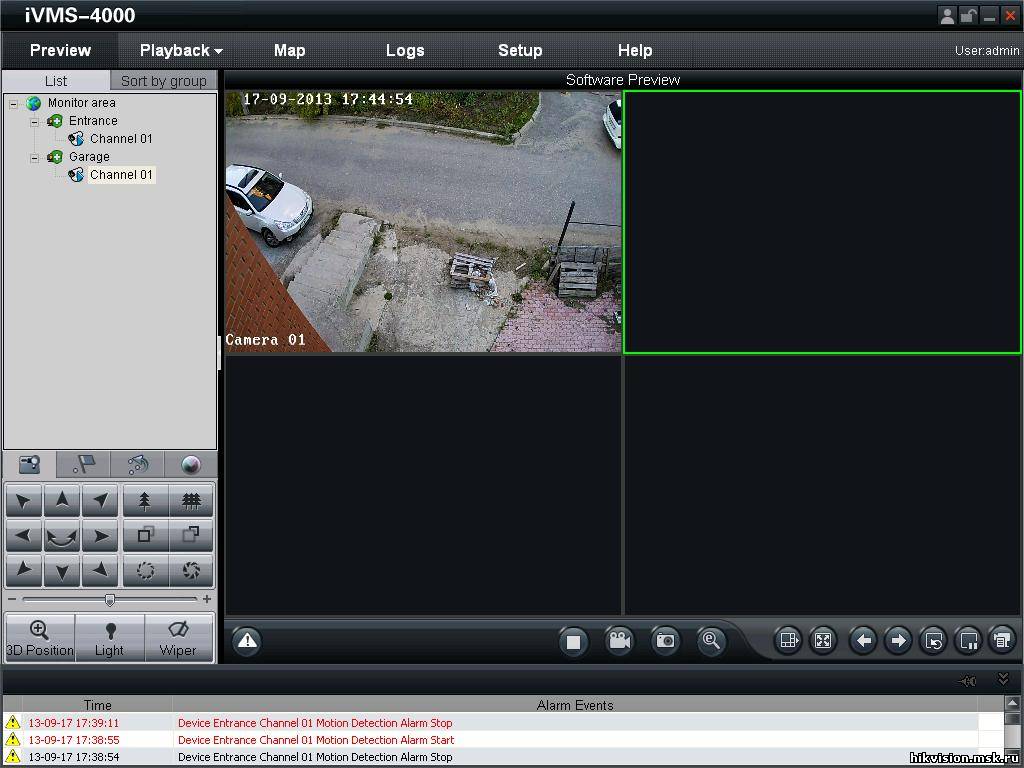
Task: Switch to full screen view
Action: (x=823, y=641)
